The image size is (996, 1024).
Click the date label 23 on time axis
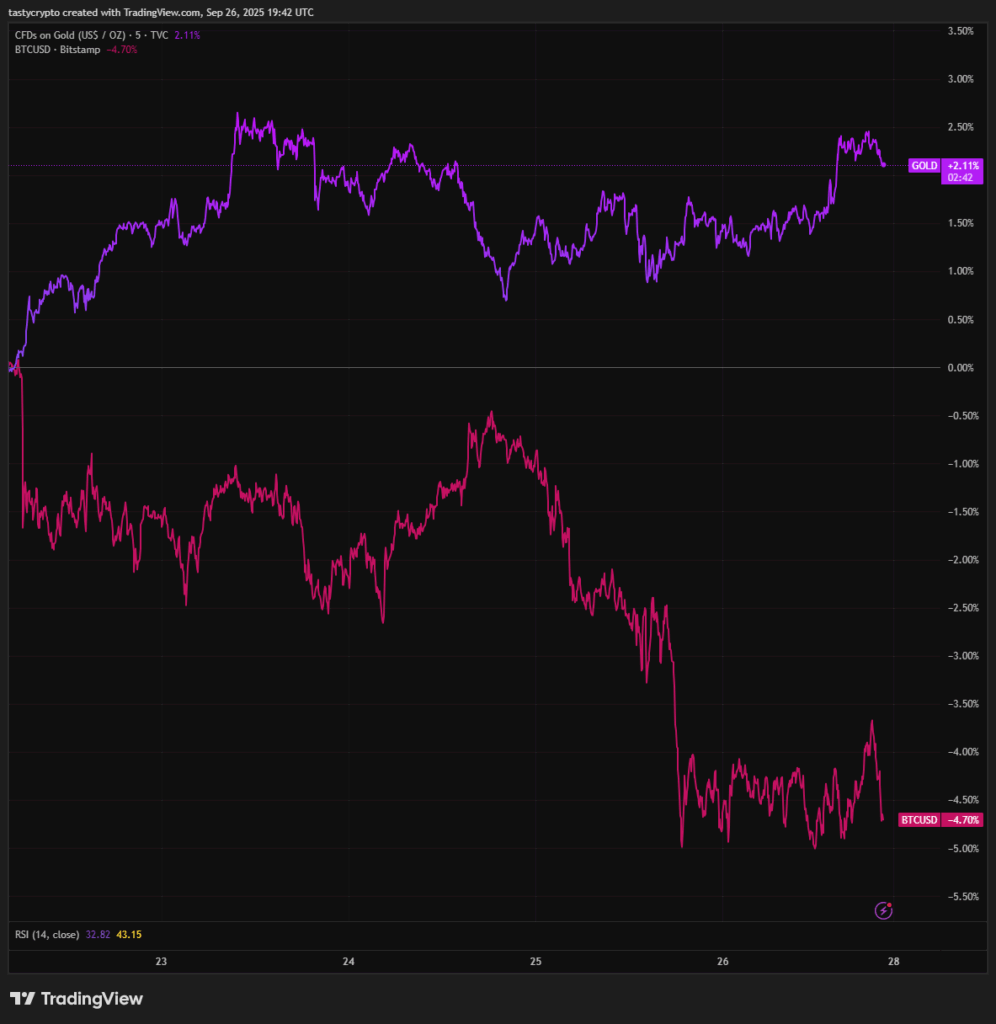161,961
